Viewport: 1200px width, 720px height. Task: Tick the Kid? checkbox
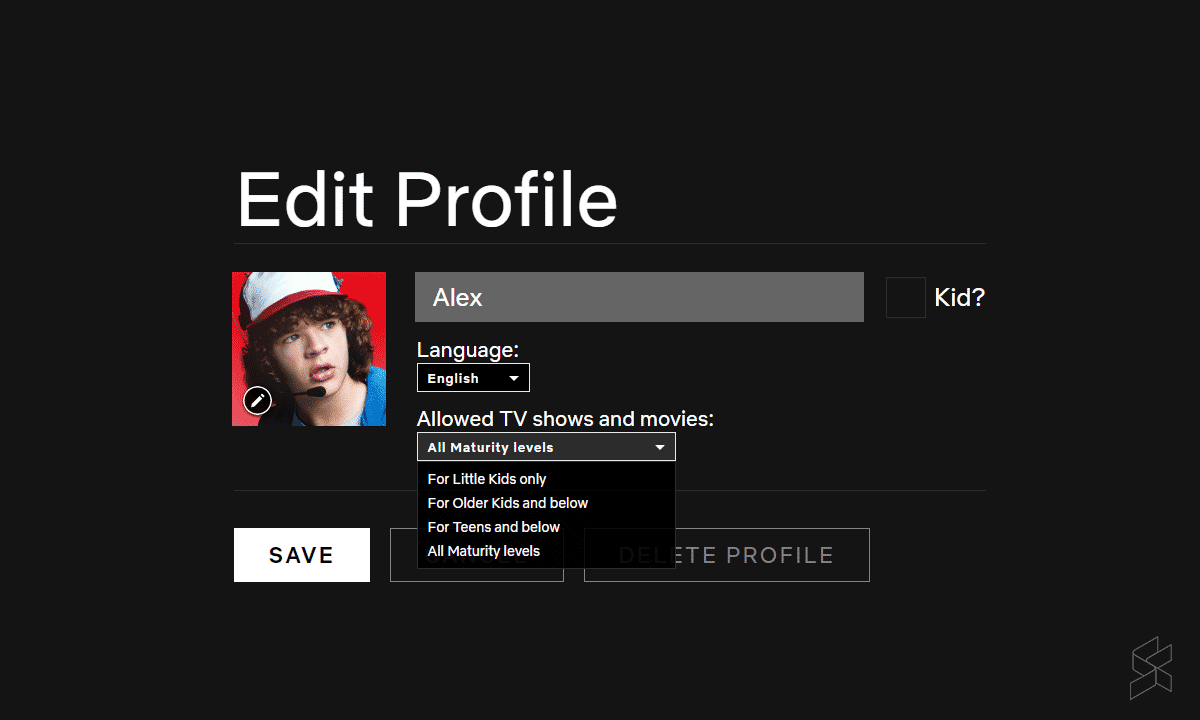click(x=905, y=298)
